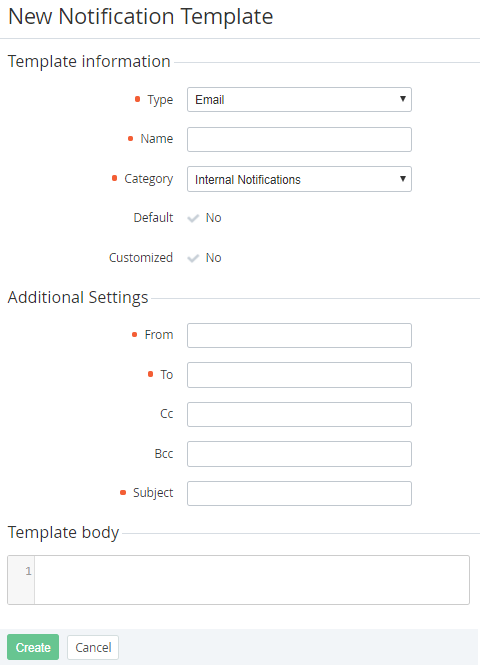485x670 pixels.
Task: Cancel the new notification template
Action: (x=93, y=647)
